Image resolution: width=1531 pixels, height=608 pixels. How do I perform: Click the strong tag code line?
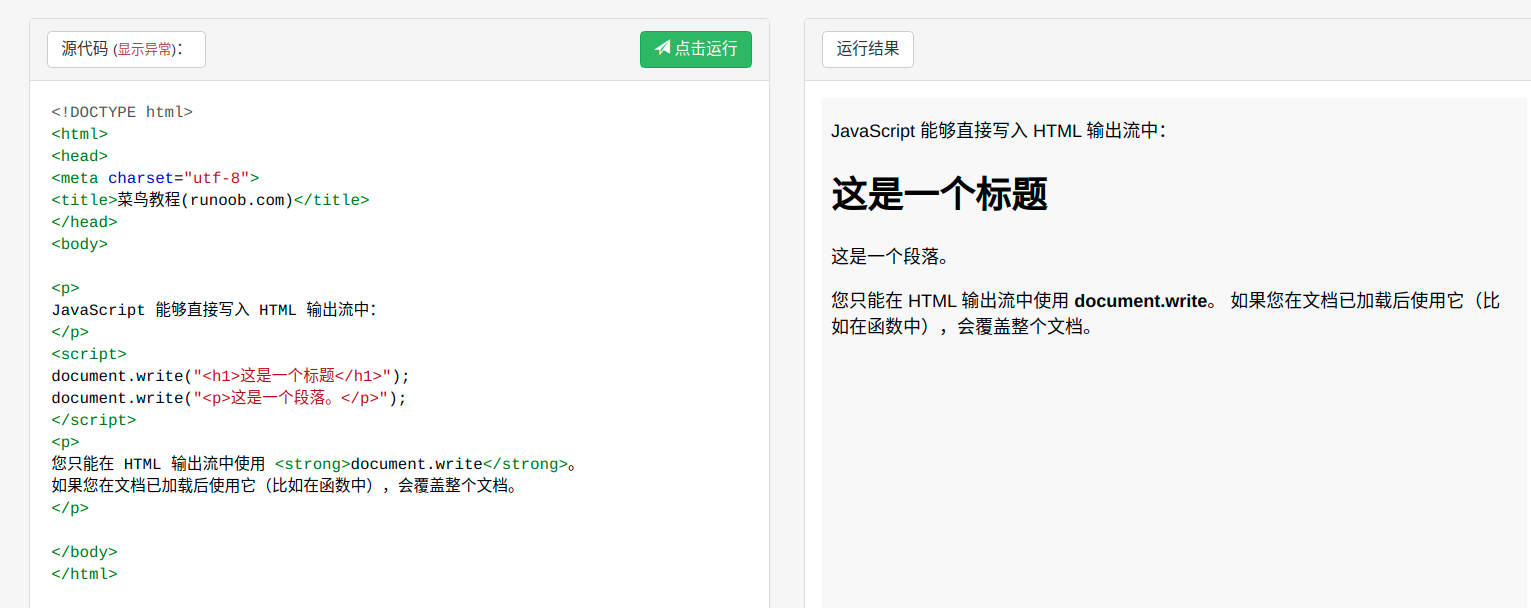click(315, 464)
